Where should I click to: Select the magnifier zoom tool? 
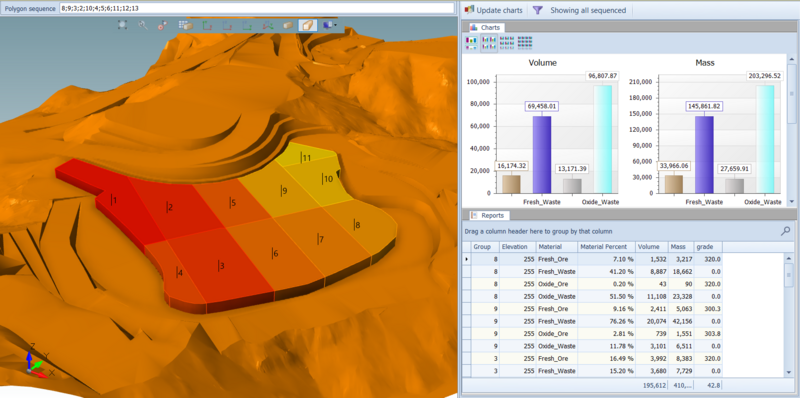(x=143, y=24)
